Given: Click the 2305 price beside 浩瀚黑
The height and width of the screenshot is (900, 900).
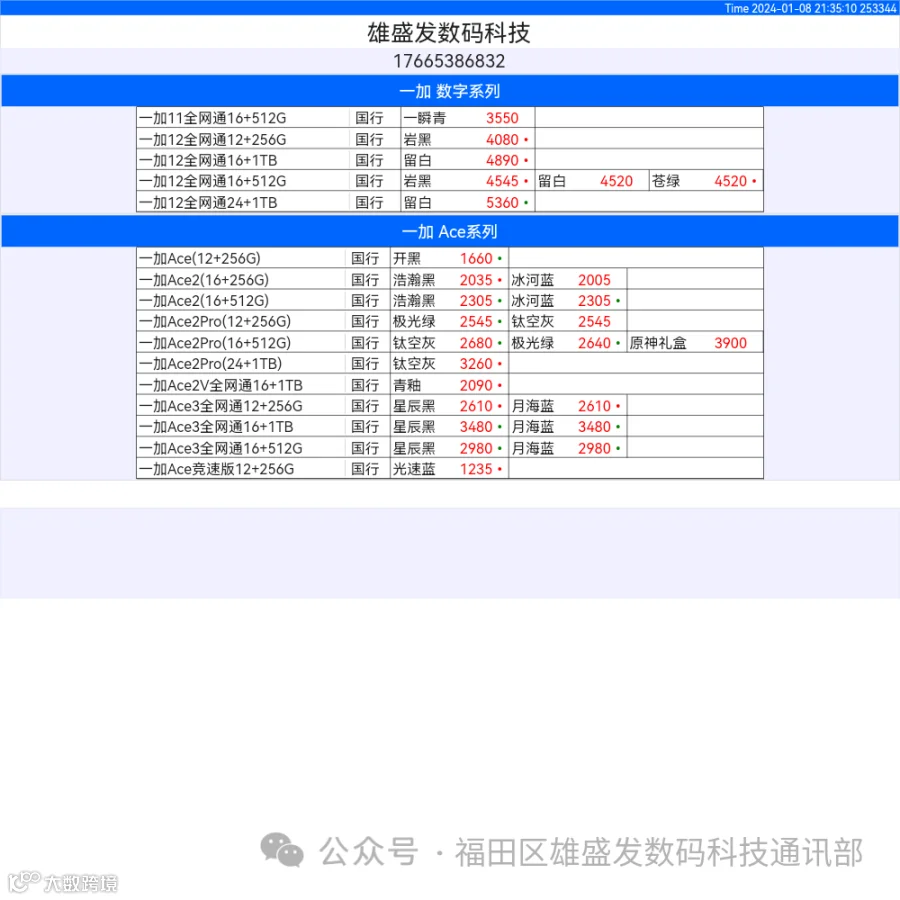Looking at the screenshot, I should point(476,301).
